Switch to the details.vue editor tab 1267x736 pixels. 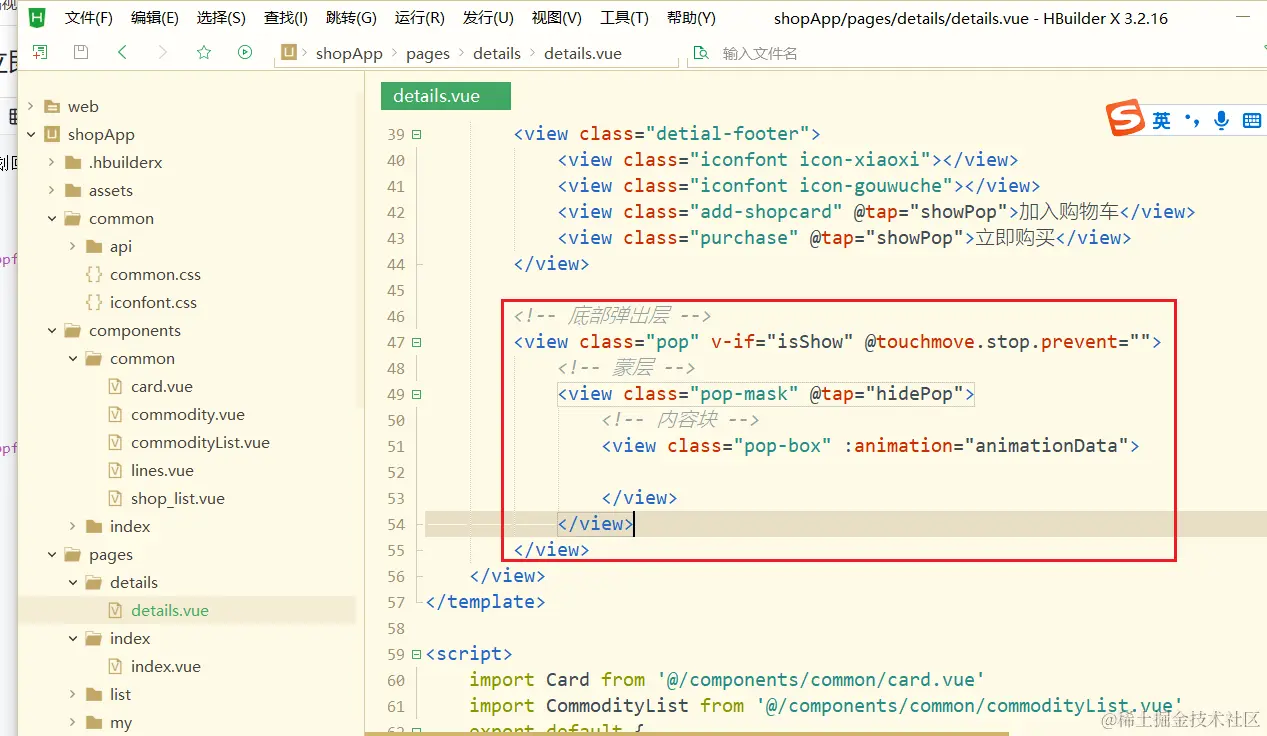[x=446, y=96]
